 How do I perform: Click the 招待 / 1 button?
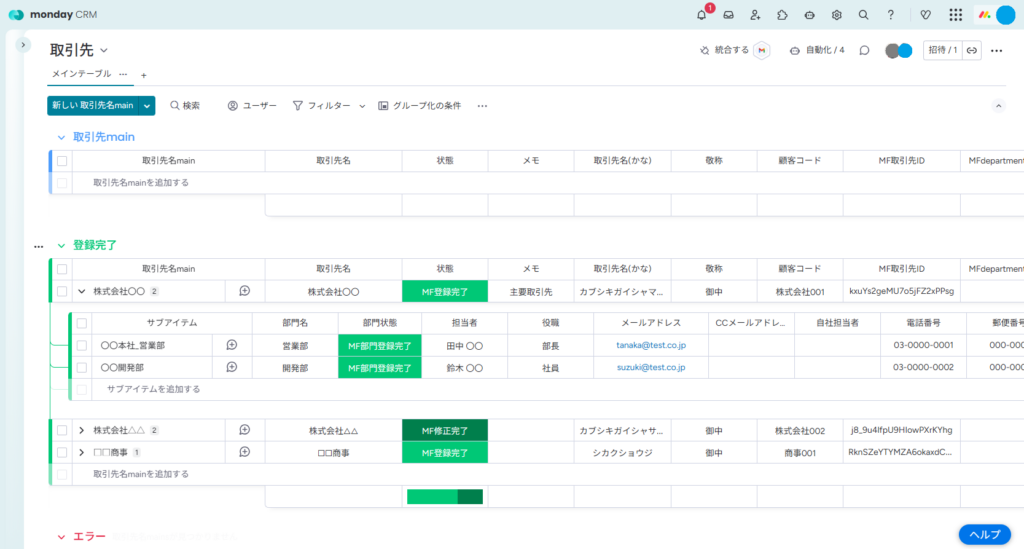(x=941, y=50)
